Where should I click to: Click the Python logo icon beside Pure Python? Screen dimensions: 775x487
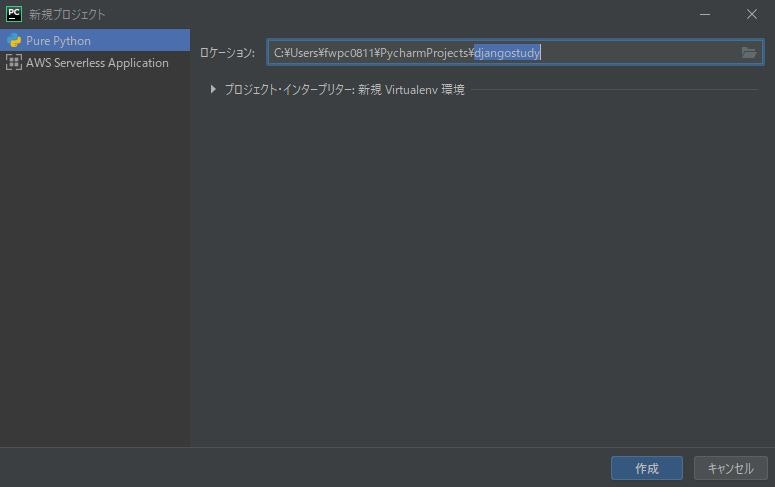(14, 41)
